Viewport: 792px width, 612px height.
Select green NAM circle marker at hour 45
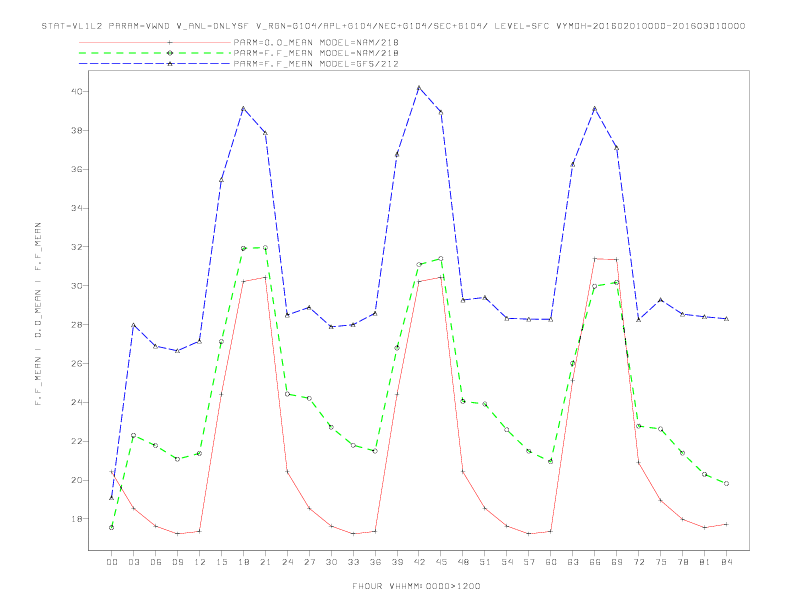[x=441, y=259]
